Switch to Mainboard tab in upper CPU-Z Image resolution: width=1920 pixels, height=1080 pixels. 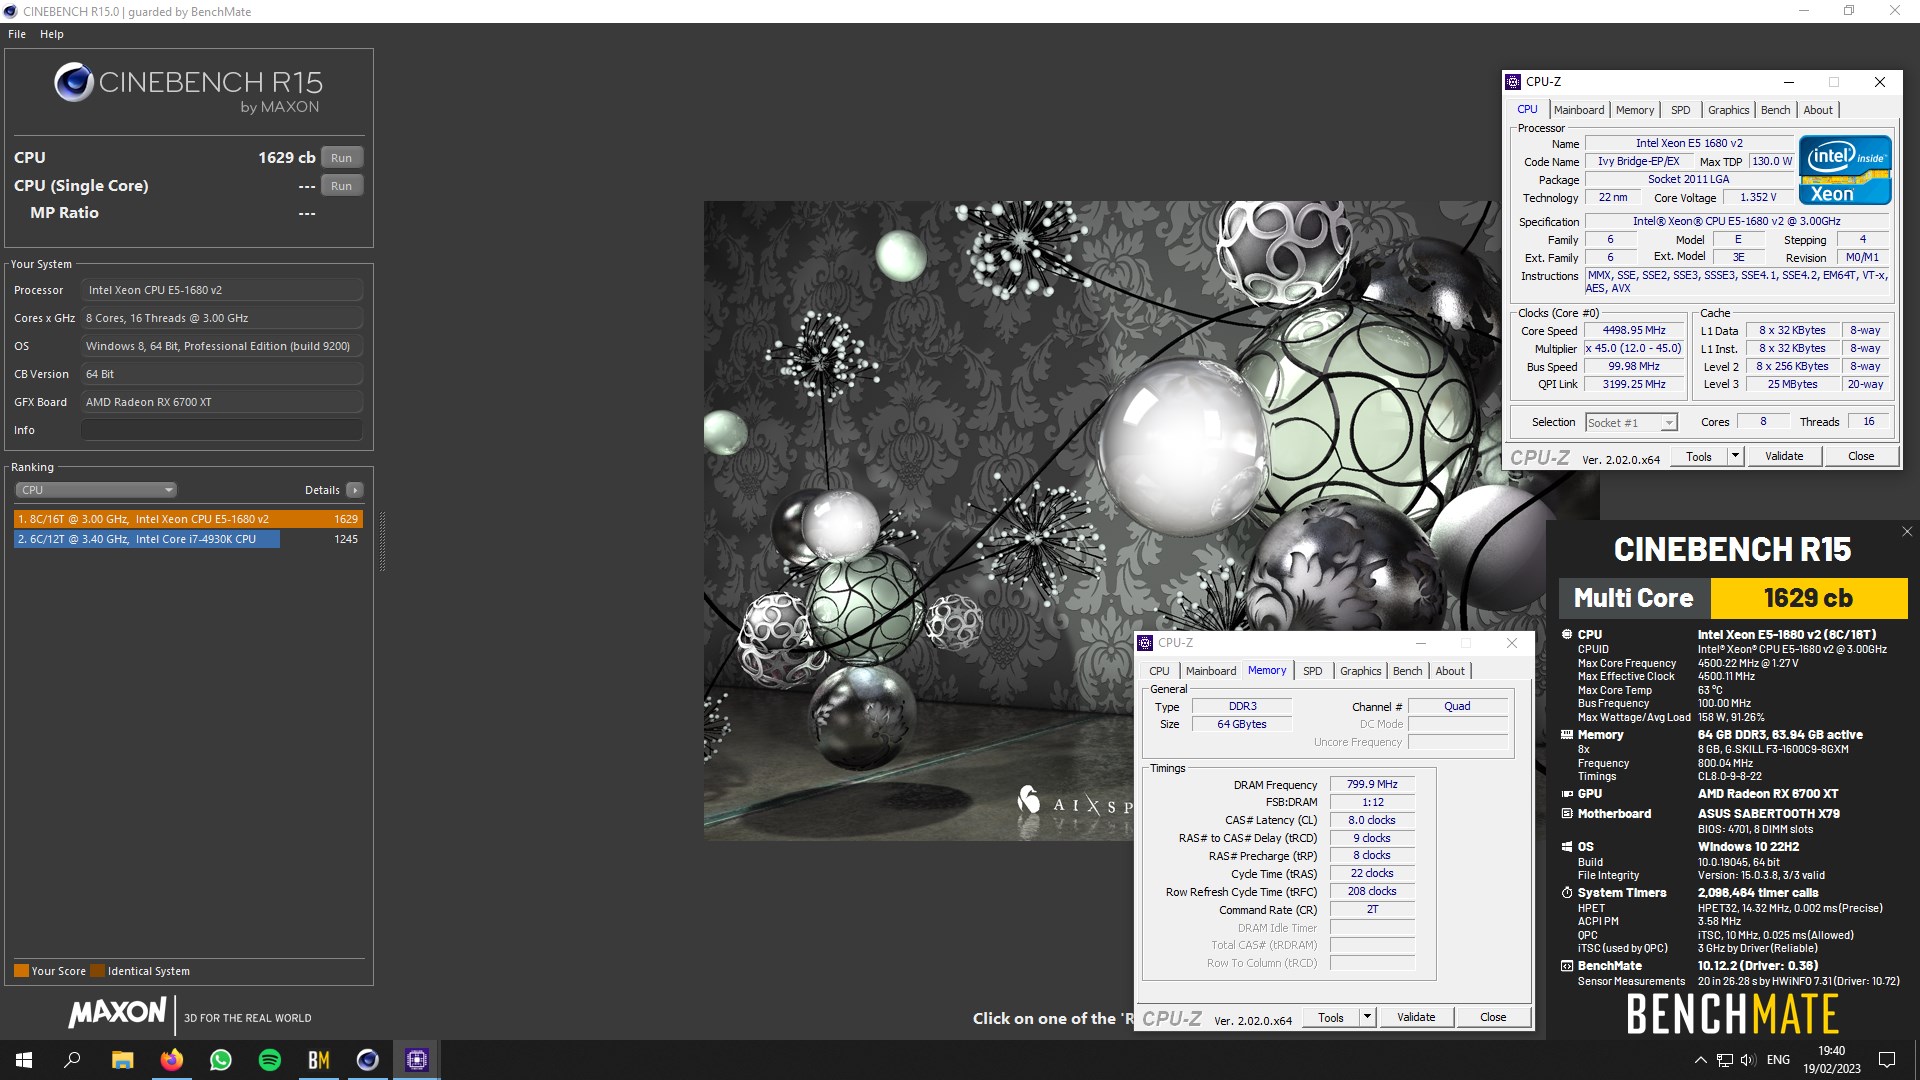pos(1579,110)
